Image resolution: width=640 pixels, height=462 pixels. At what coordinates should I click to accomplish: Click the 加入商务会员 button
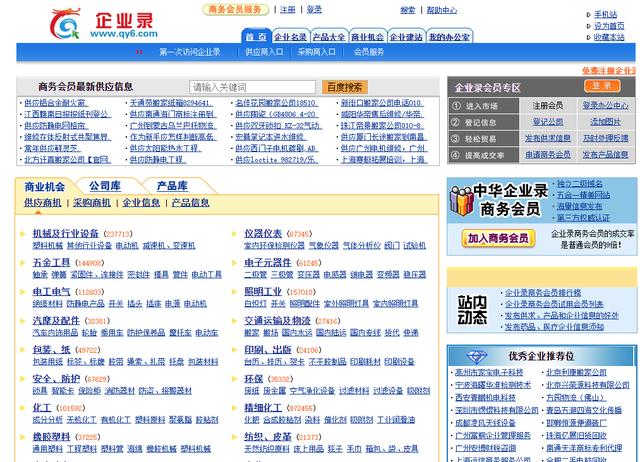point(498,238)
